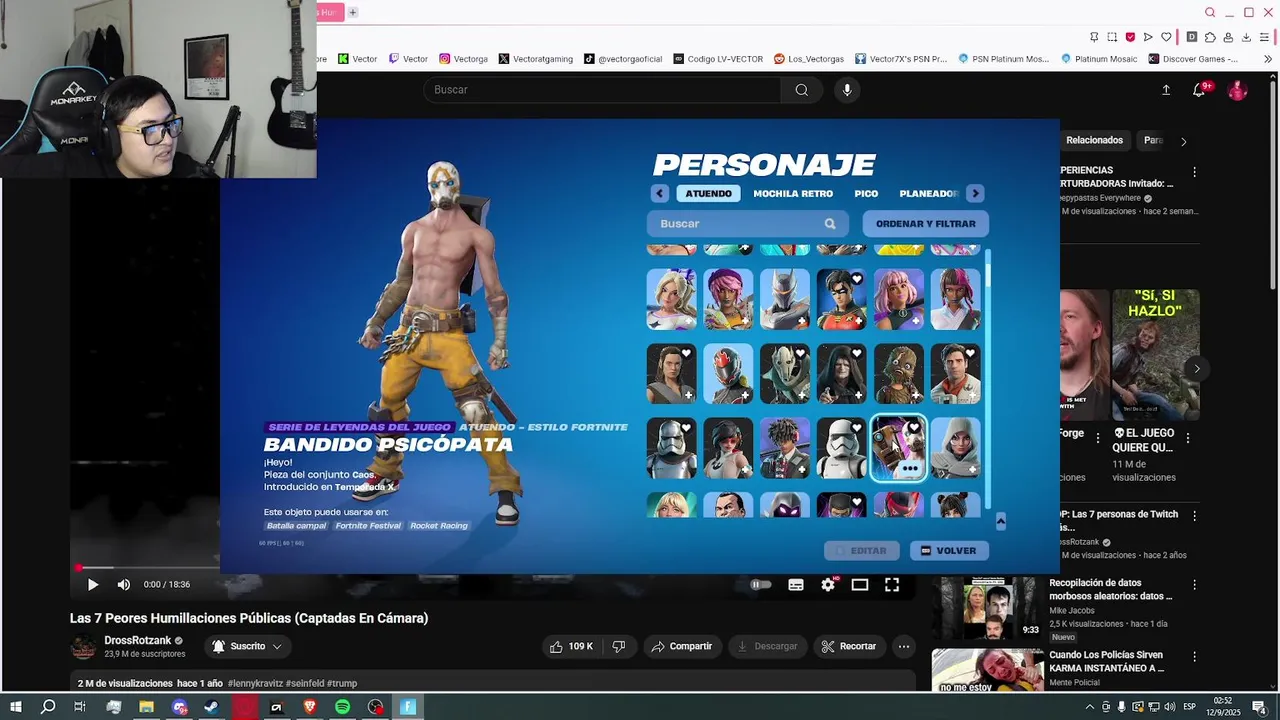
Task: Open the 'Recopilación de datos' video thumbnail
Action: (x=988, y=608)
